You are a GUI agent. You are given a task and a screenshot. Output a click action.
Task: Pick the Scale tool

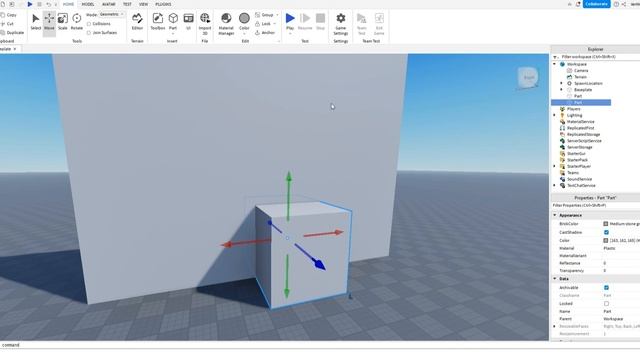[62, 22]
